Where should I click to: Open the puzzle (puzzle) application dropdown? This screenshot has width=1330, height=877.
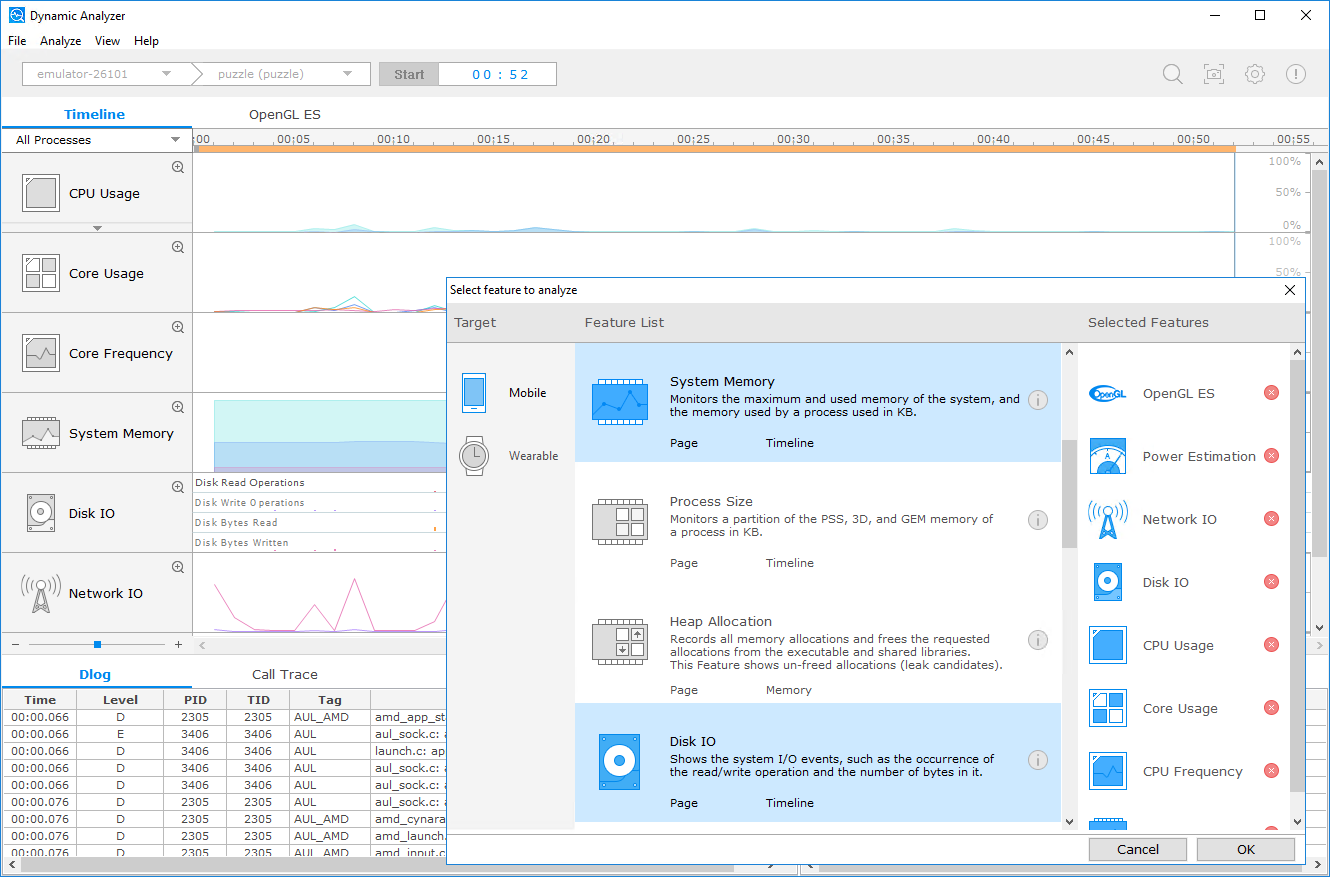[x=348, y=73]
